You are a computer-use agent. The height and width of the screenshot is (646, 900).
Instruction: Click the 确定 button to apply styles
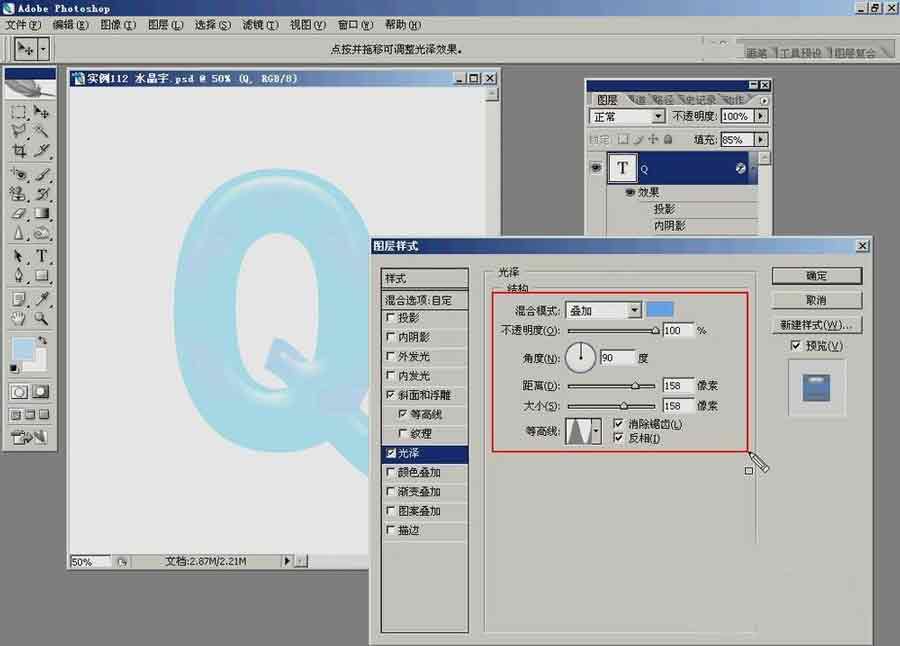(818, 275)
